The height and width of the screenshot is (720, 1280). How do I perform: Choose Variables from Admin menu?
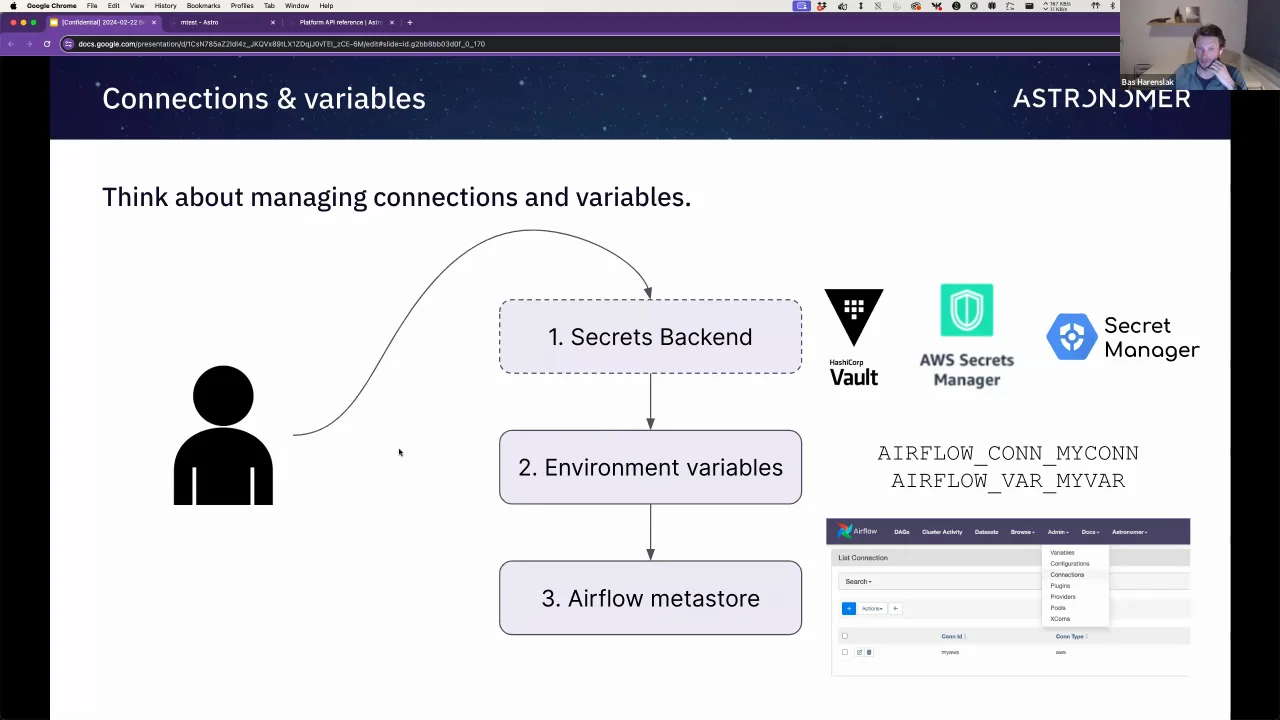[x=1062, y=553]
